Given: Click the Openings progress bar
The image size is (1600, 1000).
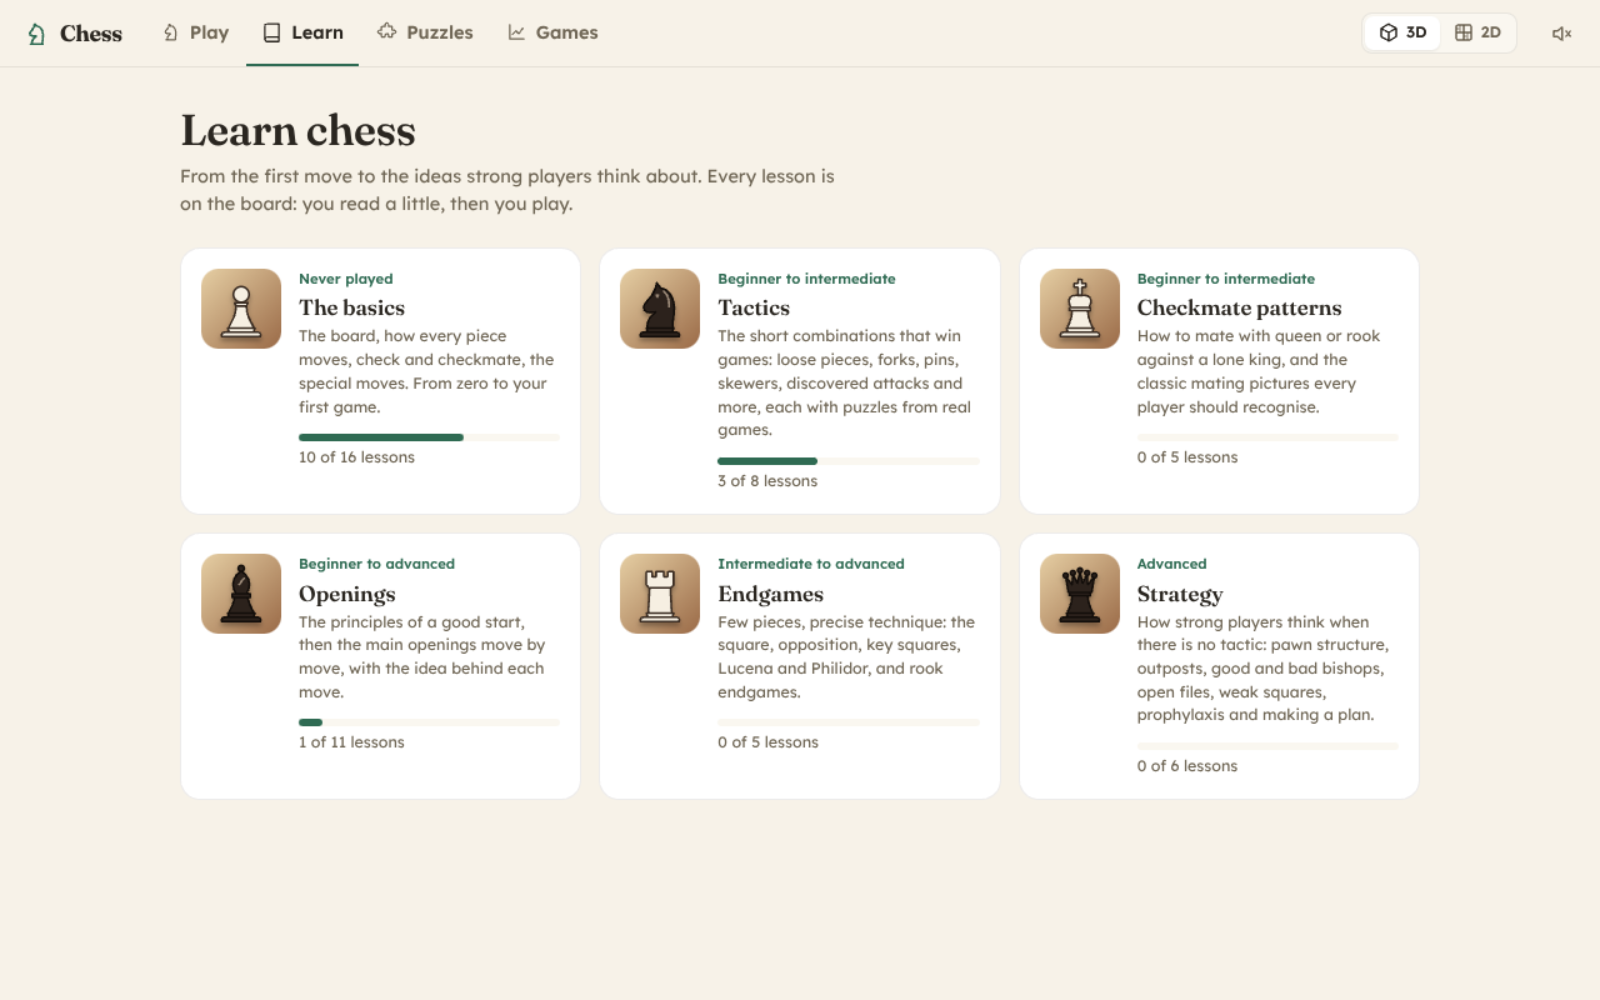Looking at the screenshot, I should click(429, 722).
